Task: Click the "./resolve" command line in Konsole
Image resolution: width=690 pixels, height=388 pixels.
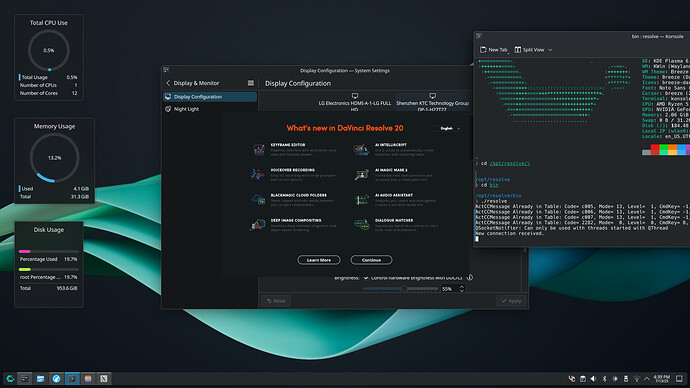Action: [x=493, y=201]
